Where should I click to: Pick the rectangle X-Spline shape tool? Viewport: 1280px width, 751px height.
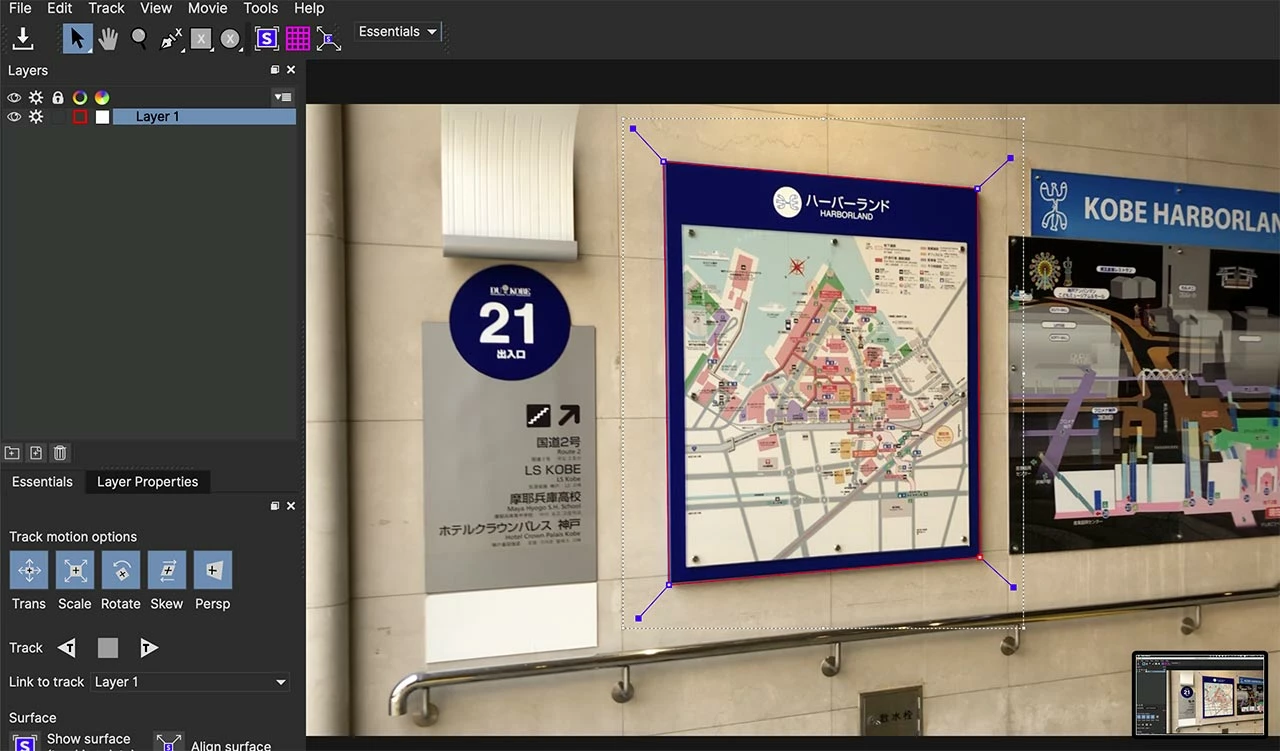[201, 39]
